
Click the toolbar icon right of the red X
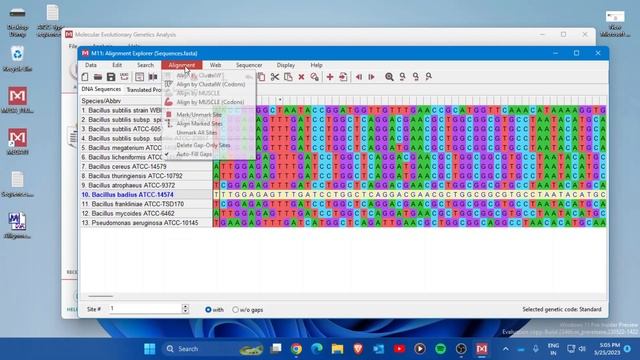click(x=314, y=77)
